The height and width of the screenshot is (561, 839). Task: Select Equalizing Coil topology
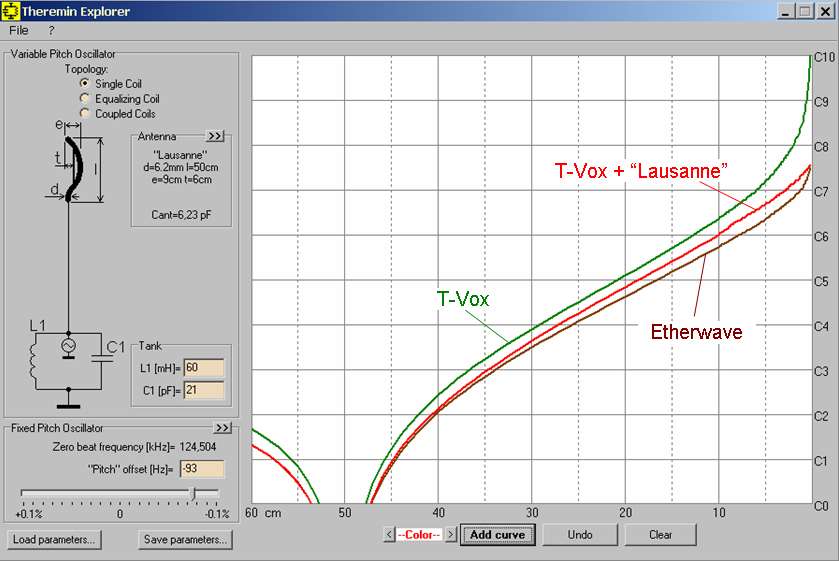84,98
